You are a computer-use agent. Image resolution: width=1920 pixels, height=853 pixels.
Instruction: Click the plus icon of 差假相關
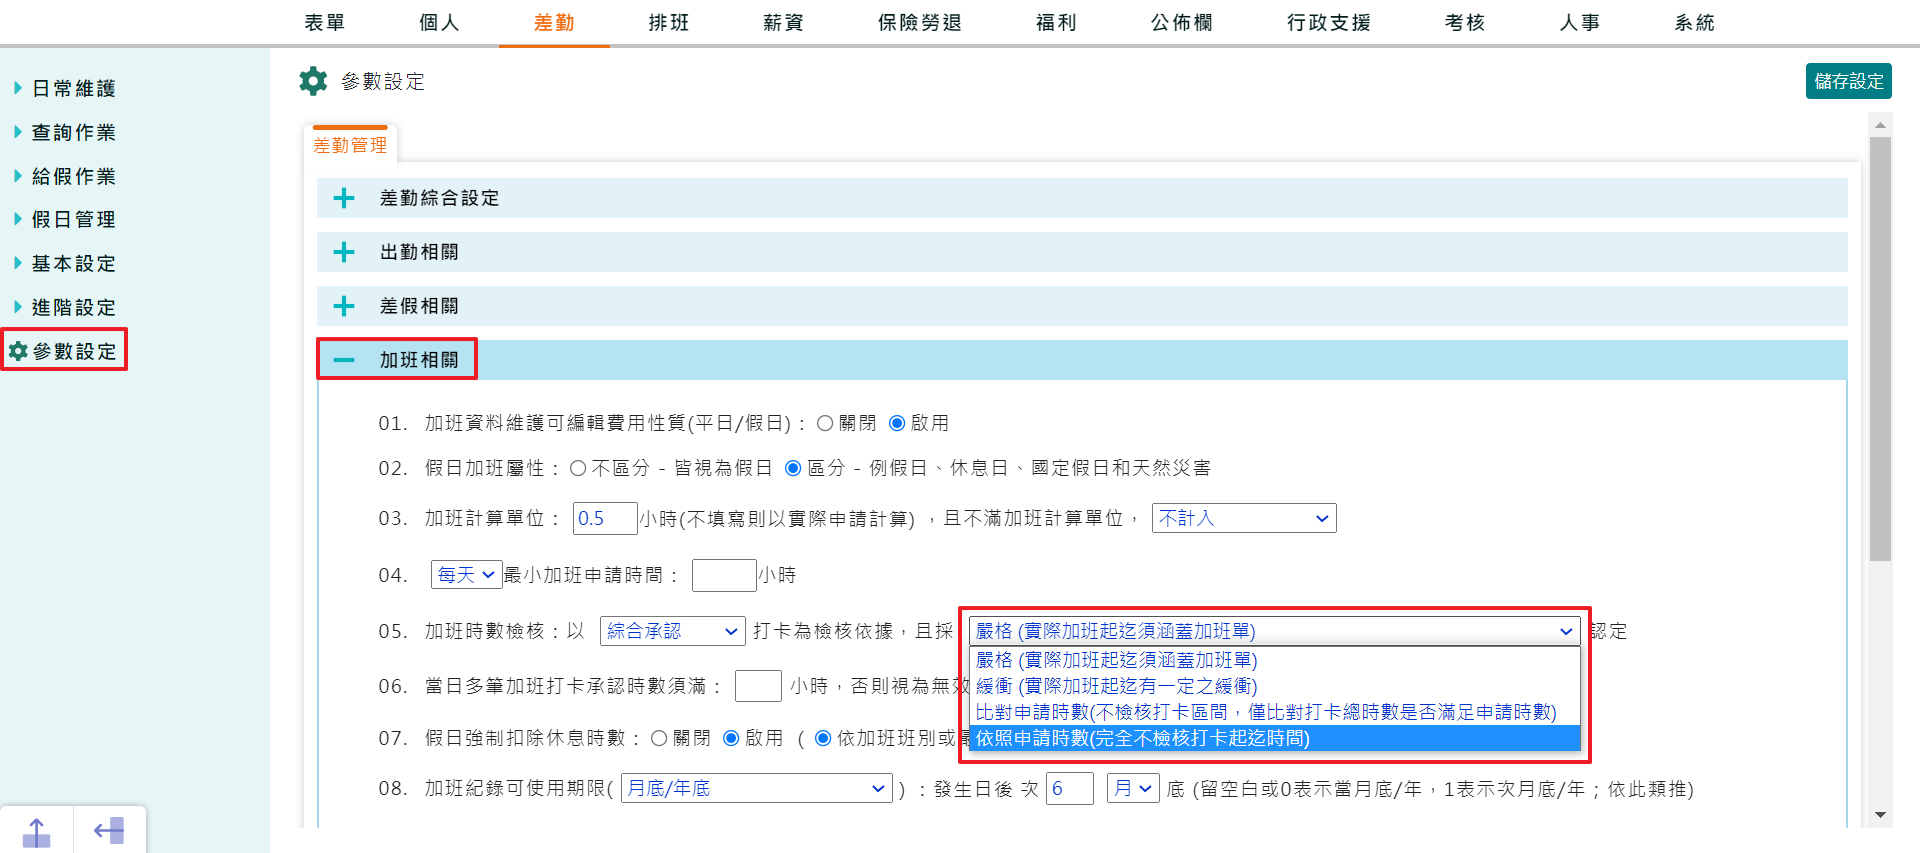click(344, 306)
